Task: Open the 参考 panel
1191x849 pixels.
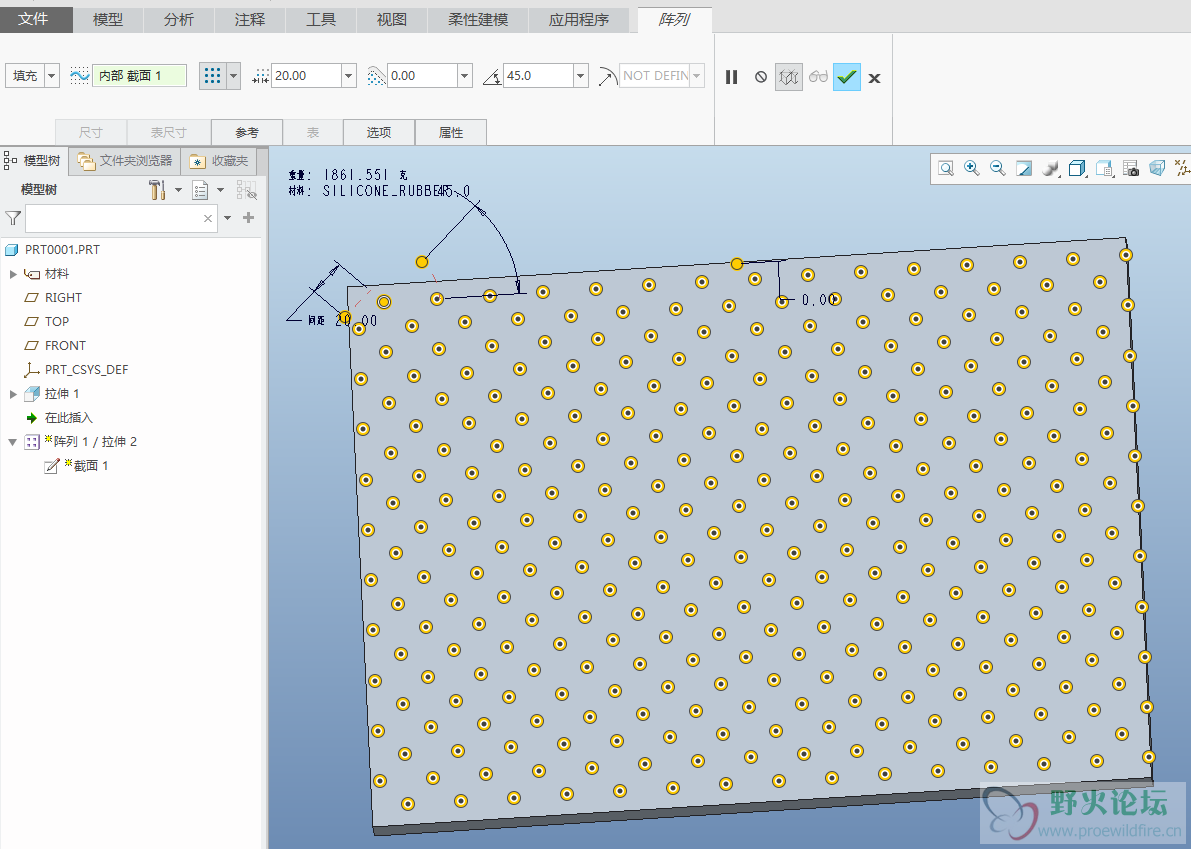Action: [x=247, y=132]
